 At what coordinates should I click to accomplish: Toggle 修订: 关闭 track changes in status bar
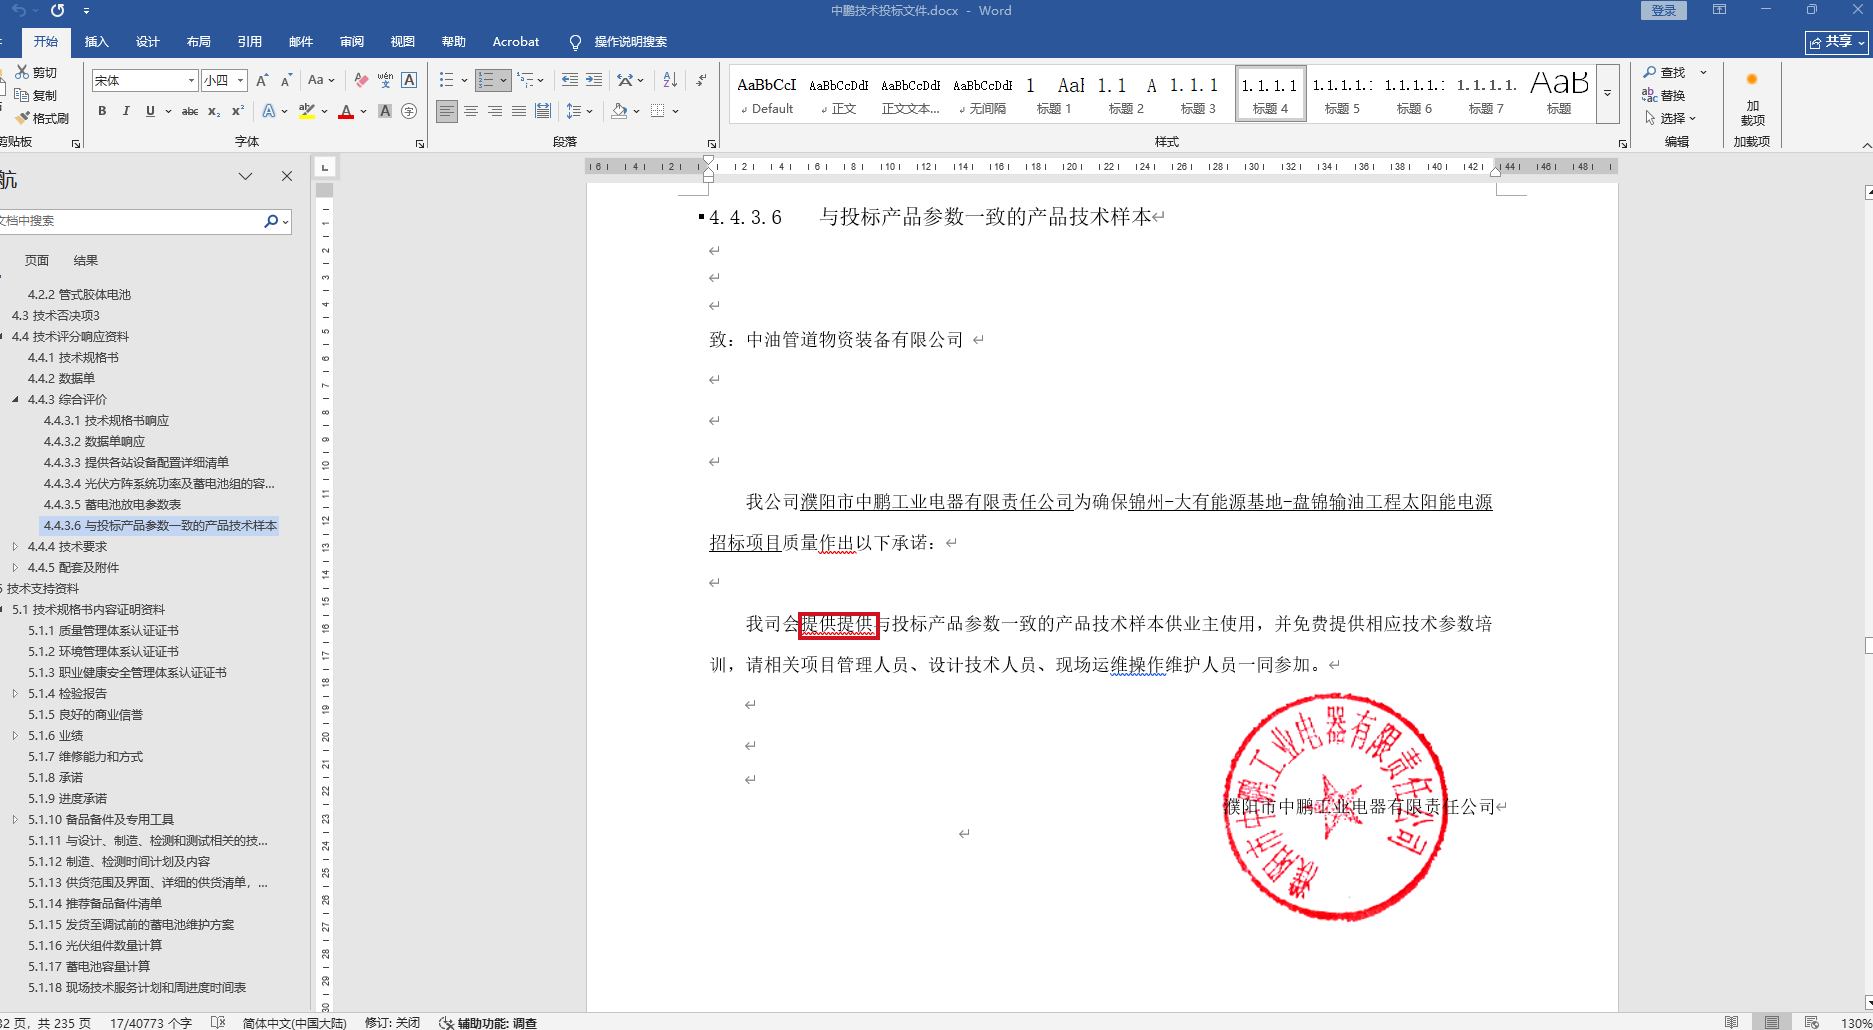pos(392,1022)
